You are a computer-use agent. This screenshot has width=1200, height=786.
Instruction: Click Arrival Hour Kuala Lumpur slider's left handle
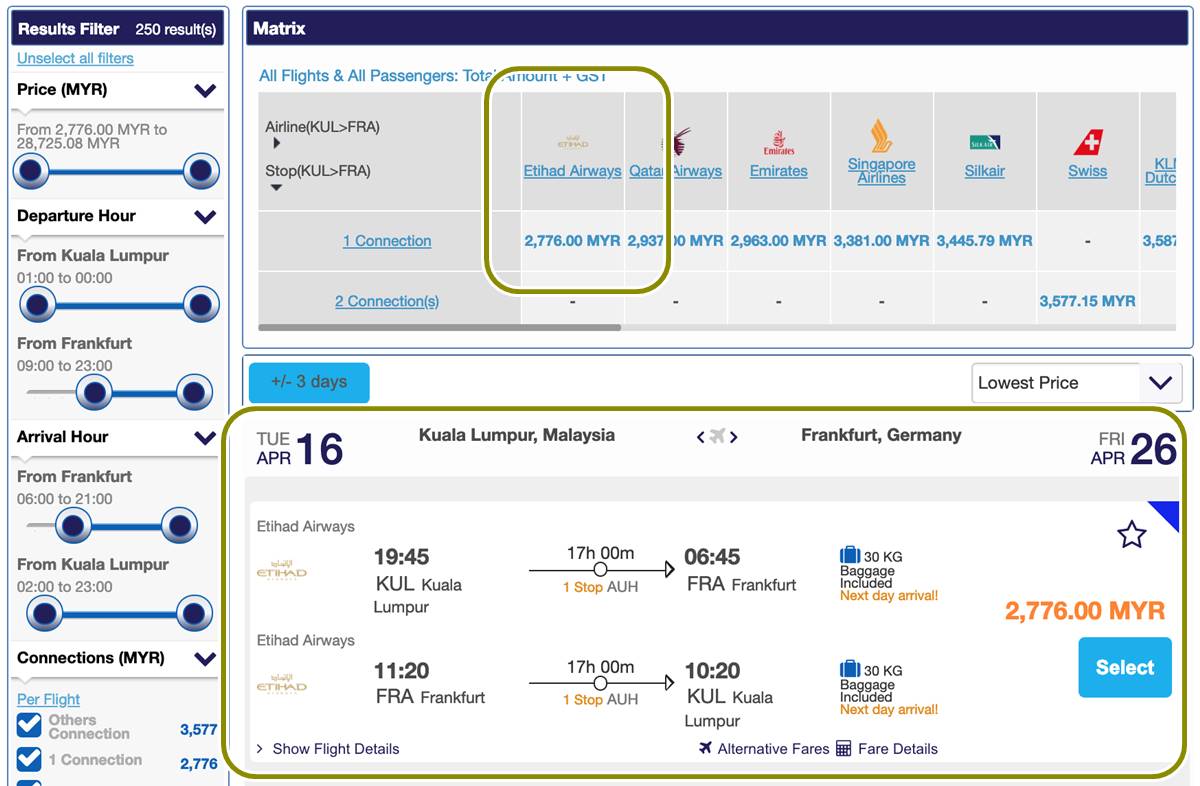45,612
